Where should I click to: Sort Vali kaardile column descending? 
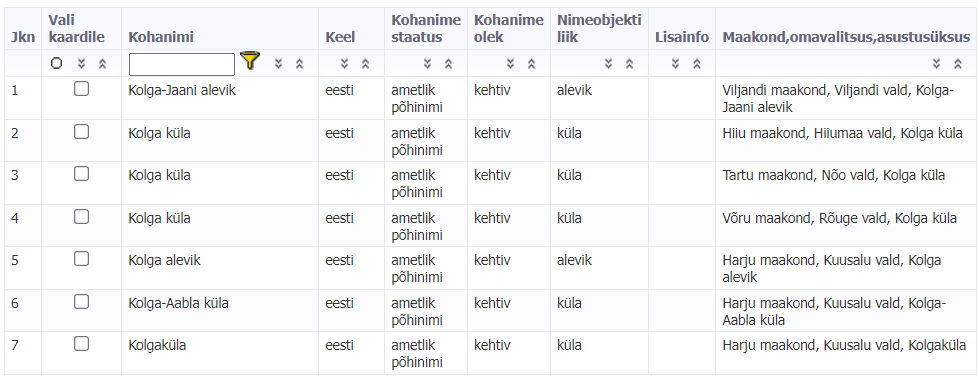pyautogui.click(x=81, y=64)
